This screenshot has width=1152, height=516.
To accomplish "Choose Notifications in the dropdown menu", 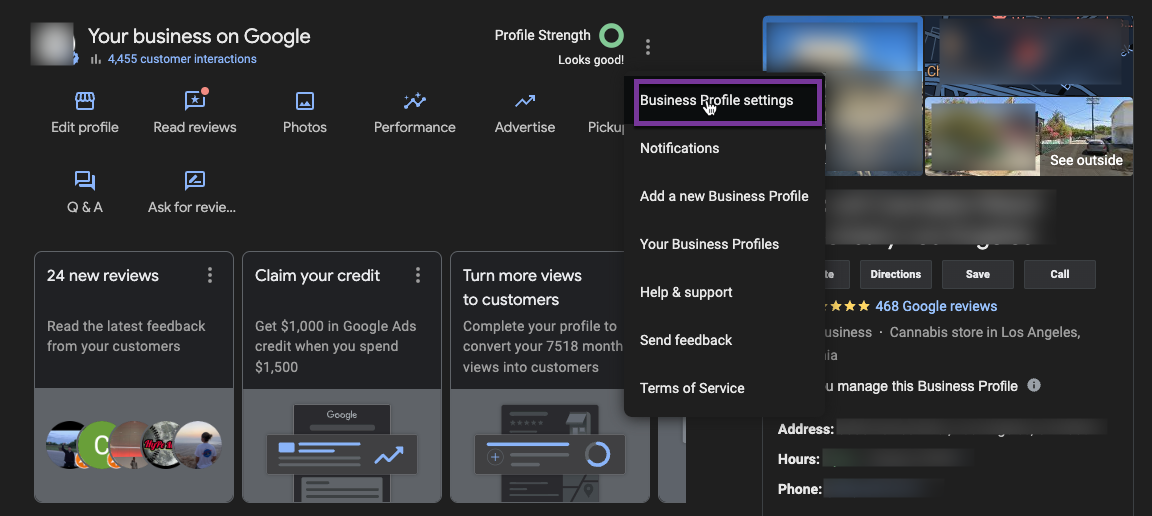I will coord(680,148).
